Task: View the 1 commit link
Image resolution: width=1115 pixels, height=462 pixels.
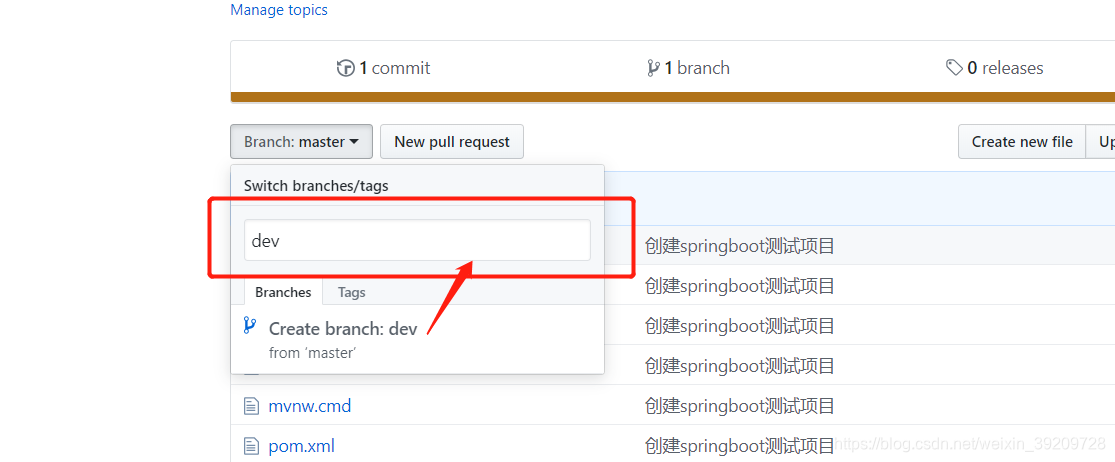Action: click(x=395, y=68)
